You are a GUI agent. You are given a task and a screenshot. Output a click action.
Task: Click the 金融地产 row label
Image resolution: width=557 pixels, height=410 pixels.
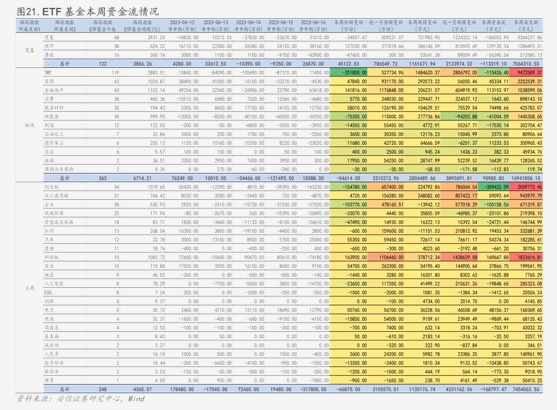54,90
